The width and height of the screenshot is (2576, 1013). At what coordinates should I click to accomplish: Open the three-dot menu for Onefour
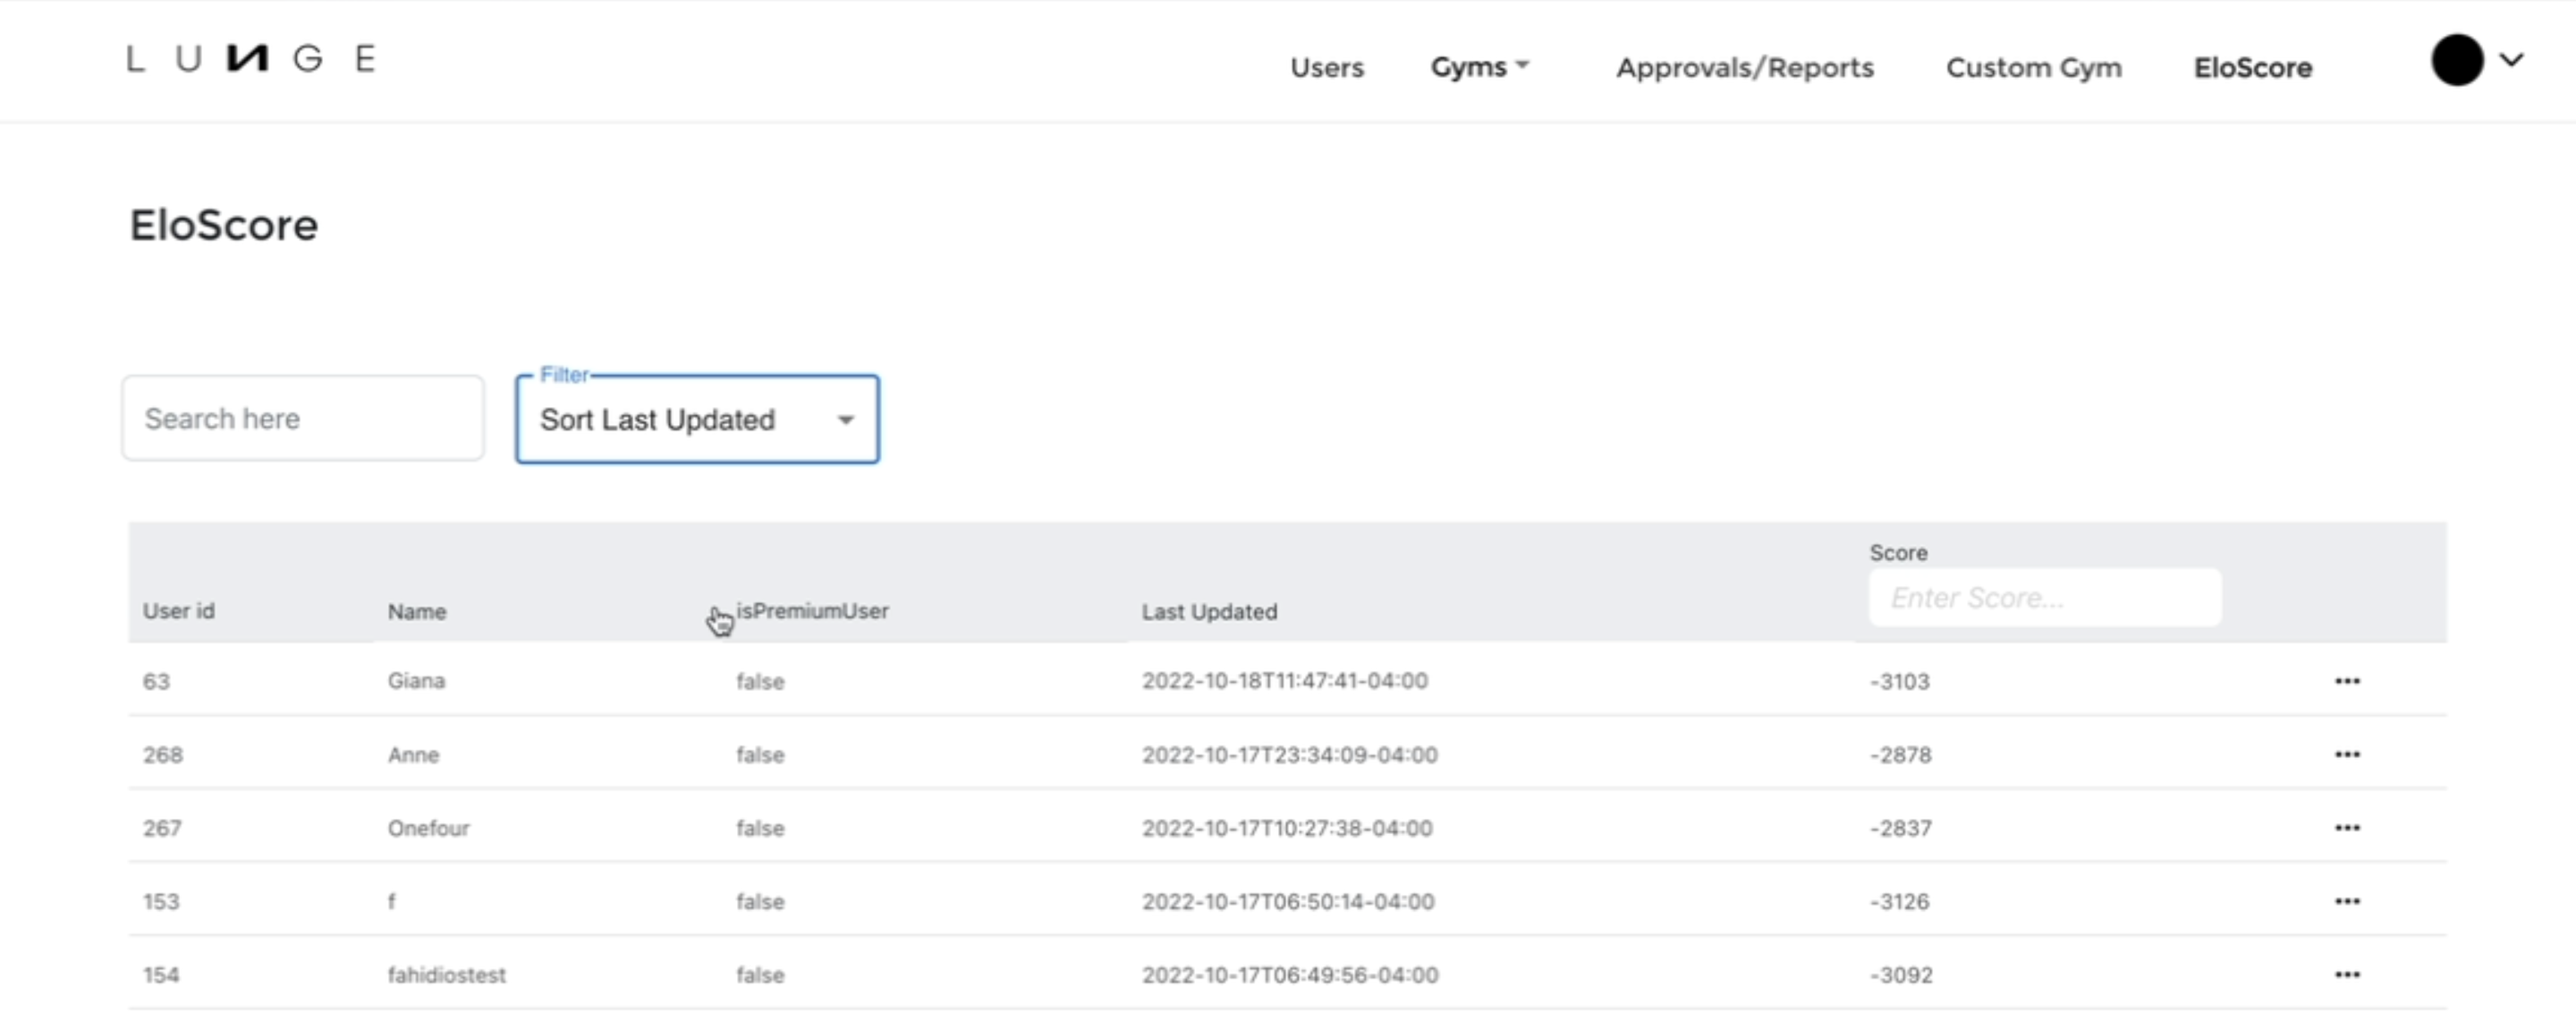click(x=2346, y=828)
